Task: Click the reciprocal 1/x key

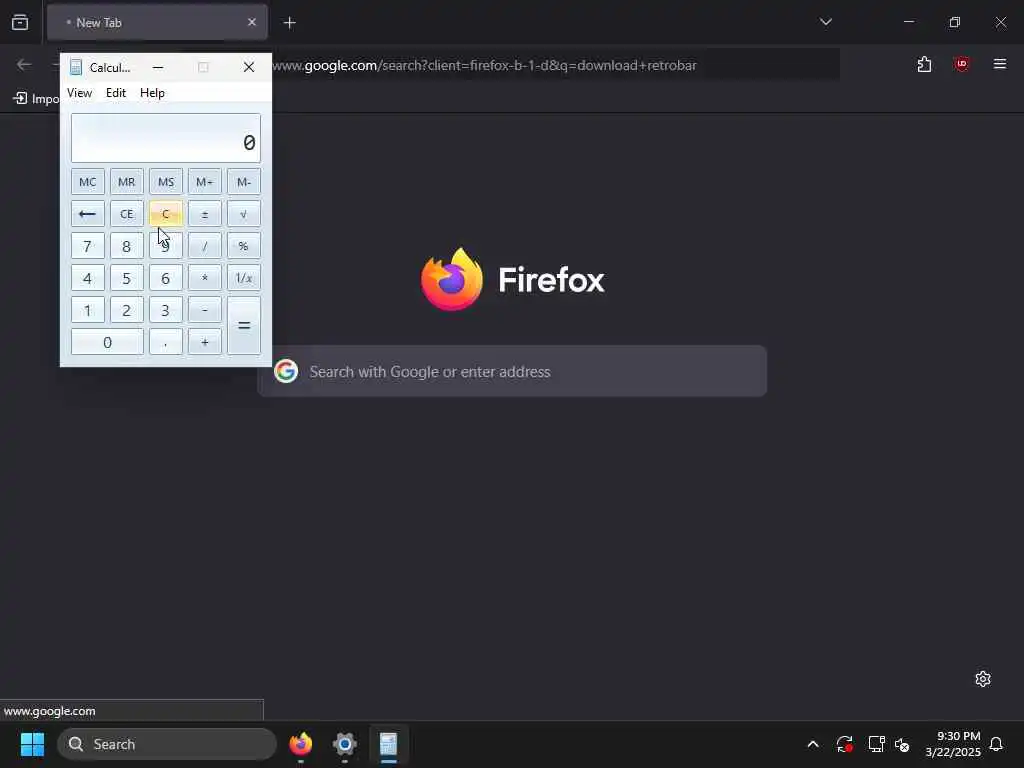Action: pos(244,278)
